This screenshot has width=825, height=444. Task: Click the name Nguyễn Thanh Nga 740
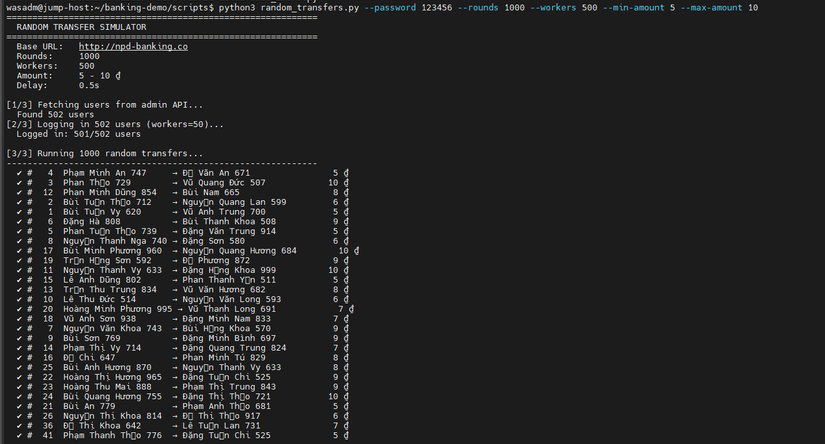coord(115,241)
